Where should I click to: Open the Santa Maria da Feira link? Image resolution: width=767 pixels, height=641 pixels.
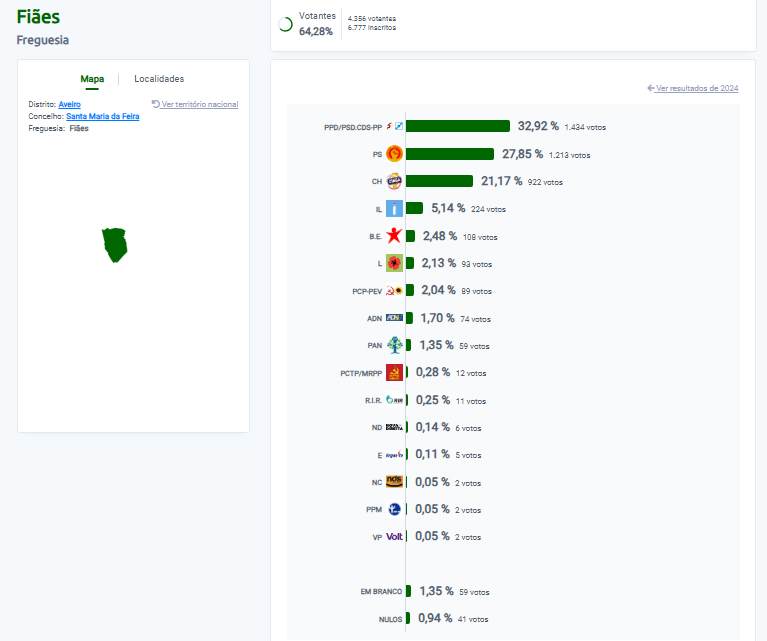tap(103, 116)
